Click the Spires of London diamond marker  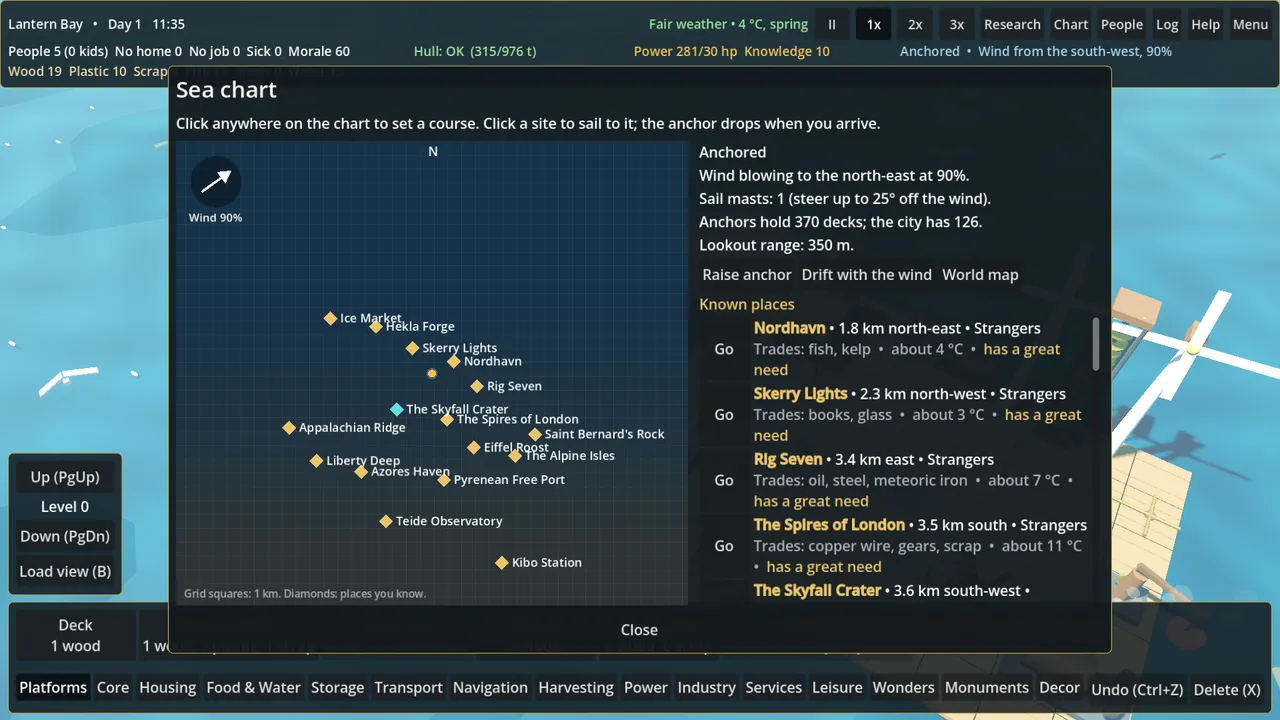click(447, 419)
